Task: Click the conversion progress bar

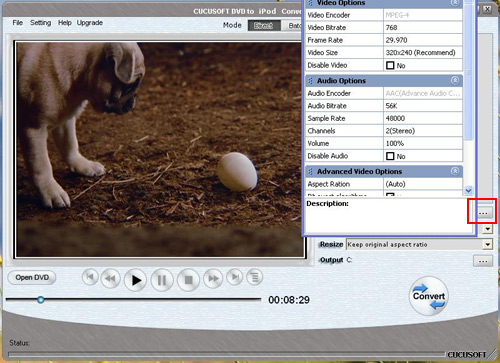Action: coord(227,354)
